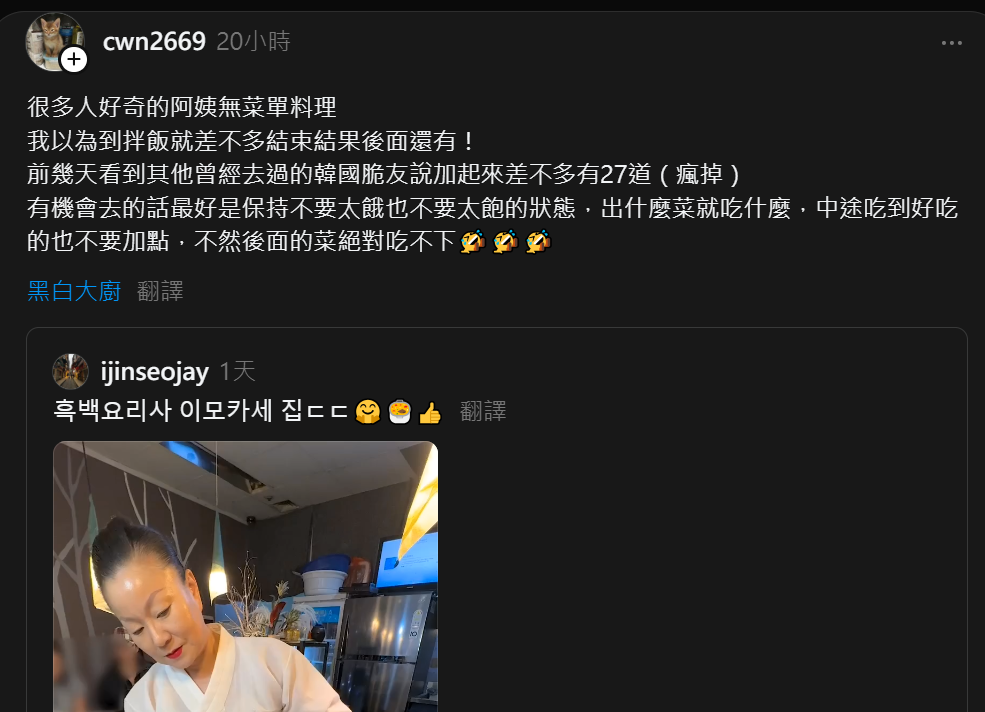Open the three-dot more options menu
This screenshot has width=985, height=712.
point(951,43)
